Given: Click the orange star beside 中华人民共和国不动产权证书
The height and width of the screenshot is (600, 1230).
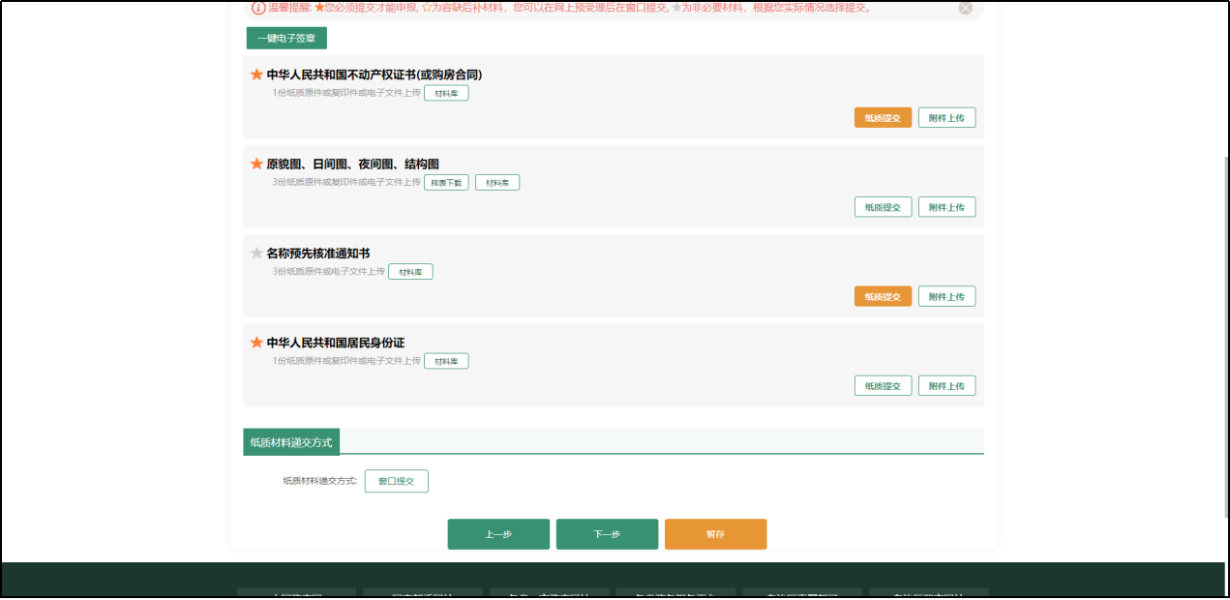Looking at the screenshot, I should click(256, 73).
